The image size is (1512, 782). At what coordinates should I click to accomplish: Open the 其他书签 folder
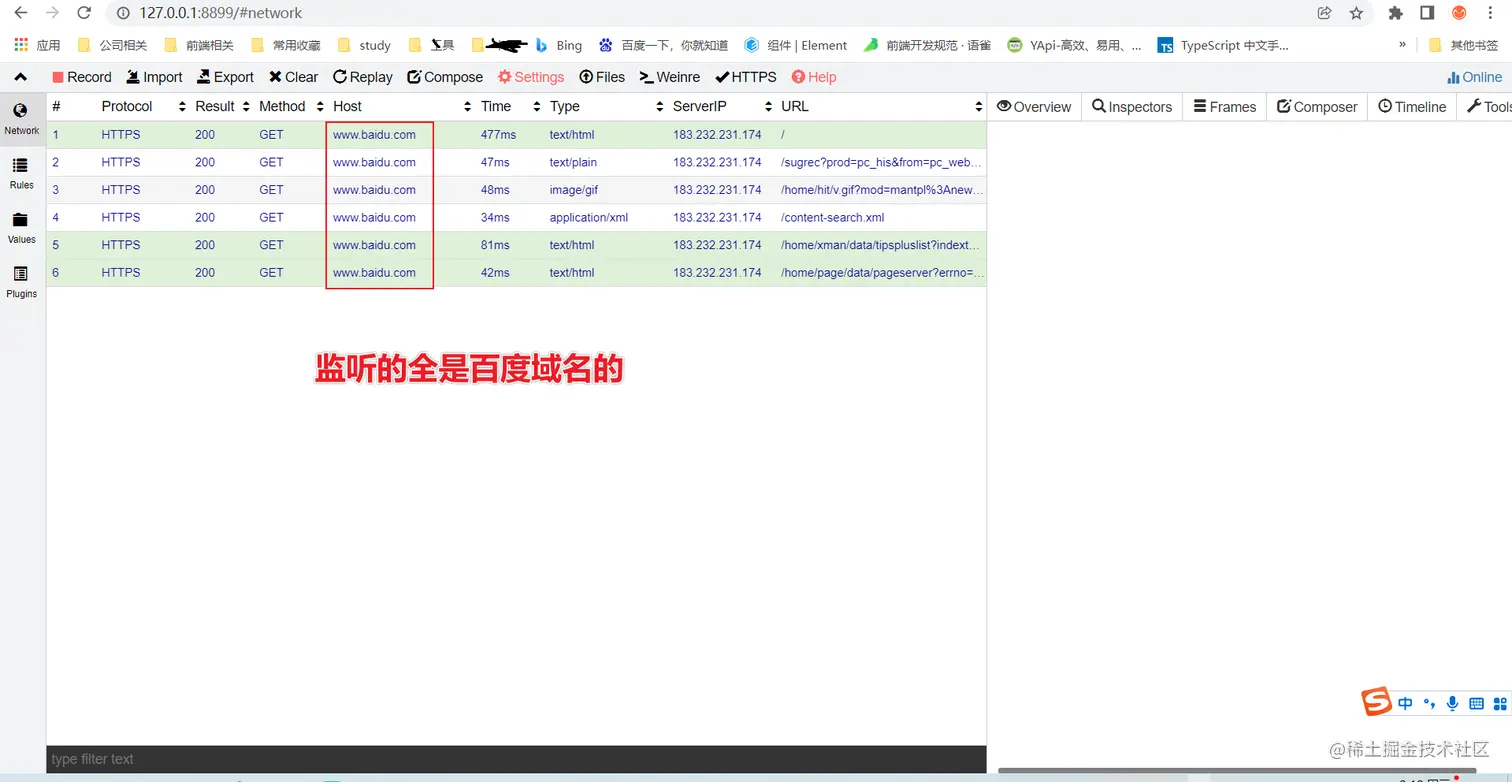(x=1464, y=45)
